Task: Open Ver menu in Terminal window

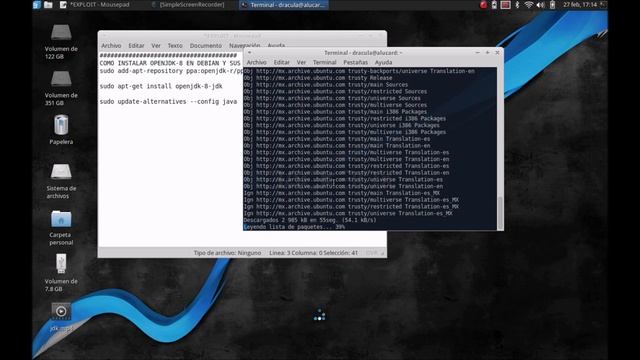Action: (301, 62)
